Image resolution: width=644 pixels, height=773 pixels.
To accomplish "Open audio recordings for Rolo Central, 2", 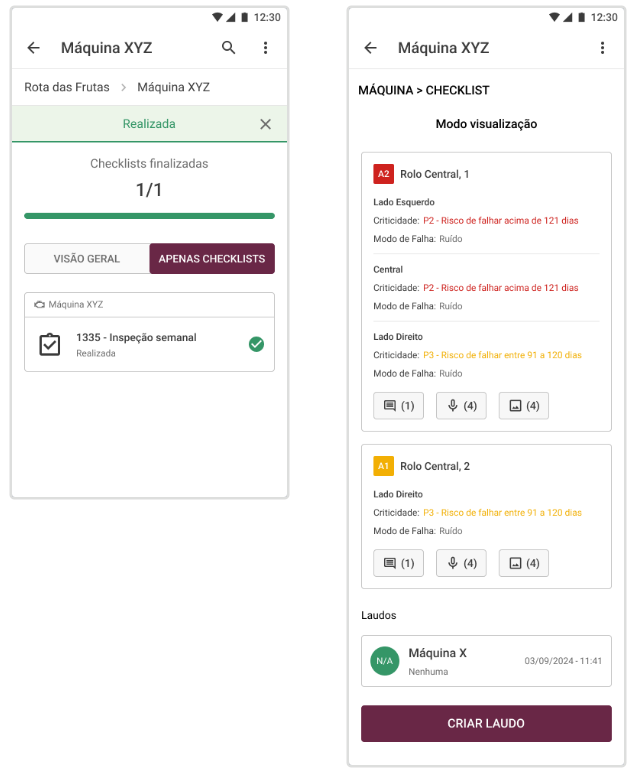I will (461, 563).
